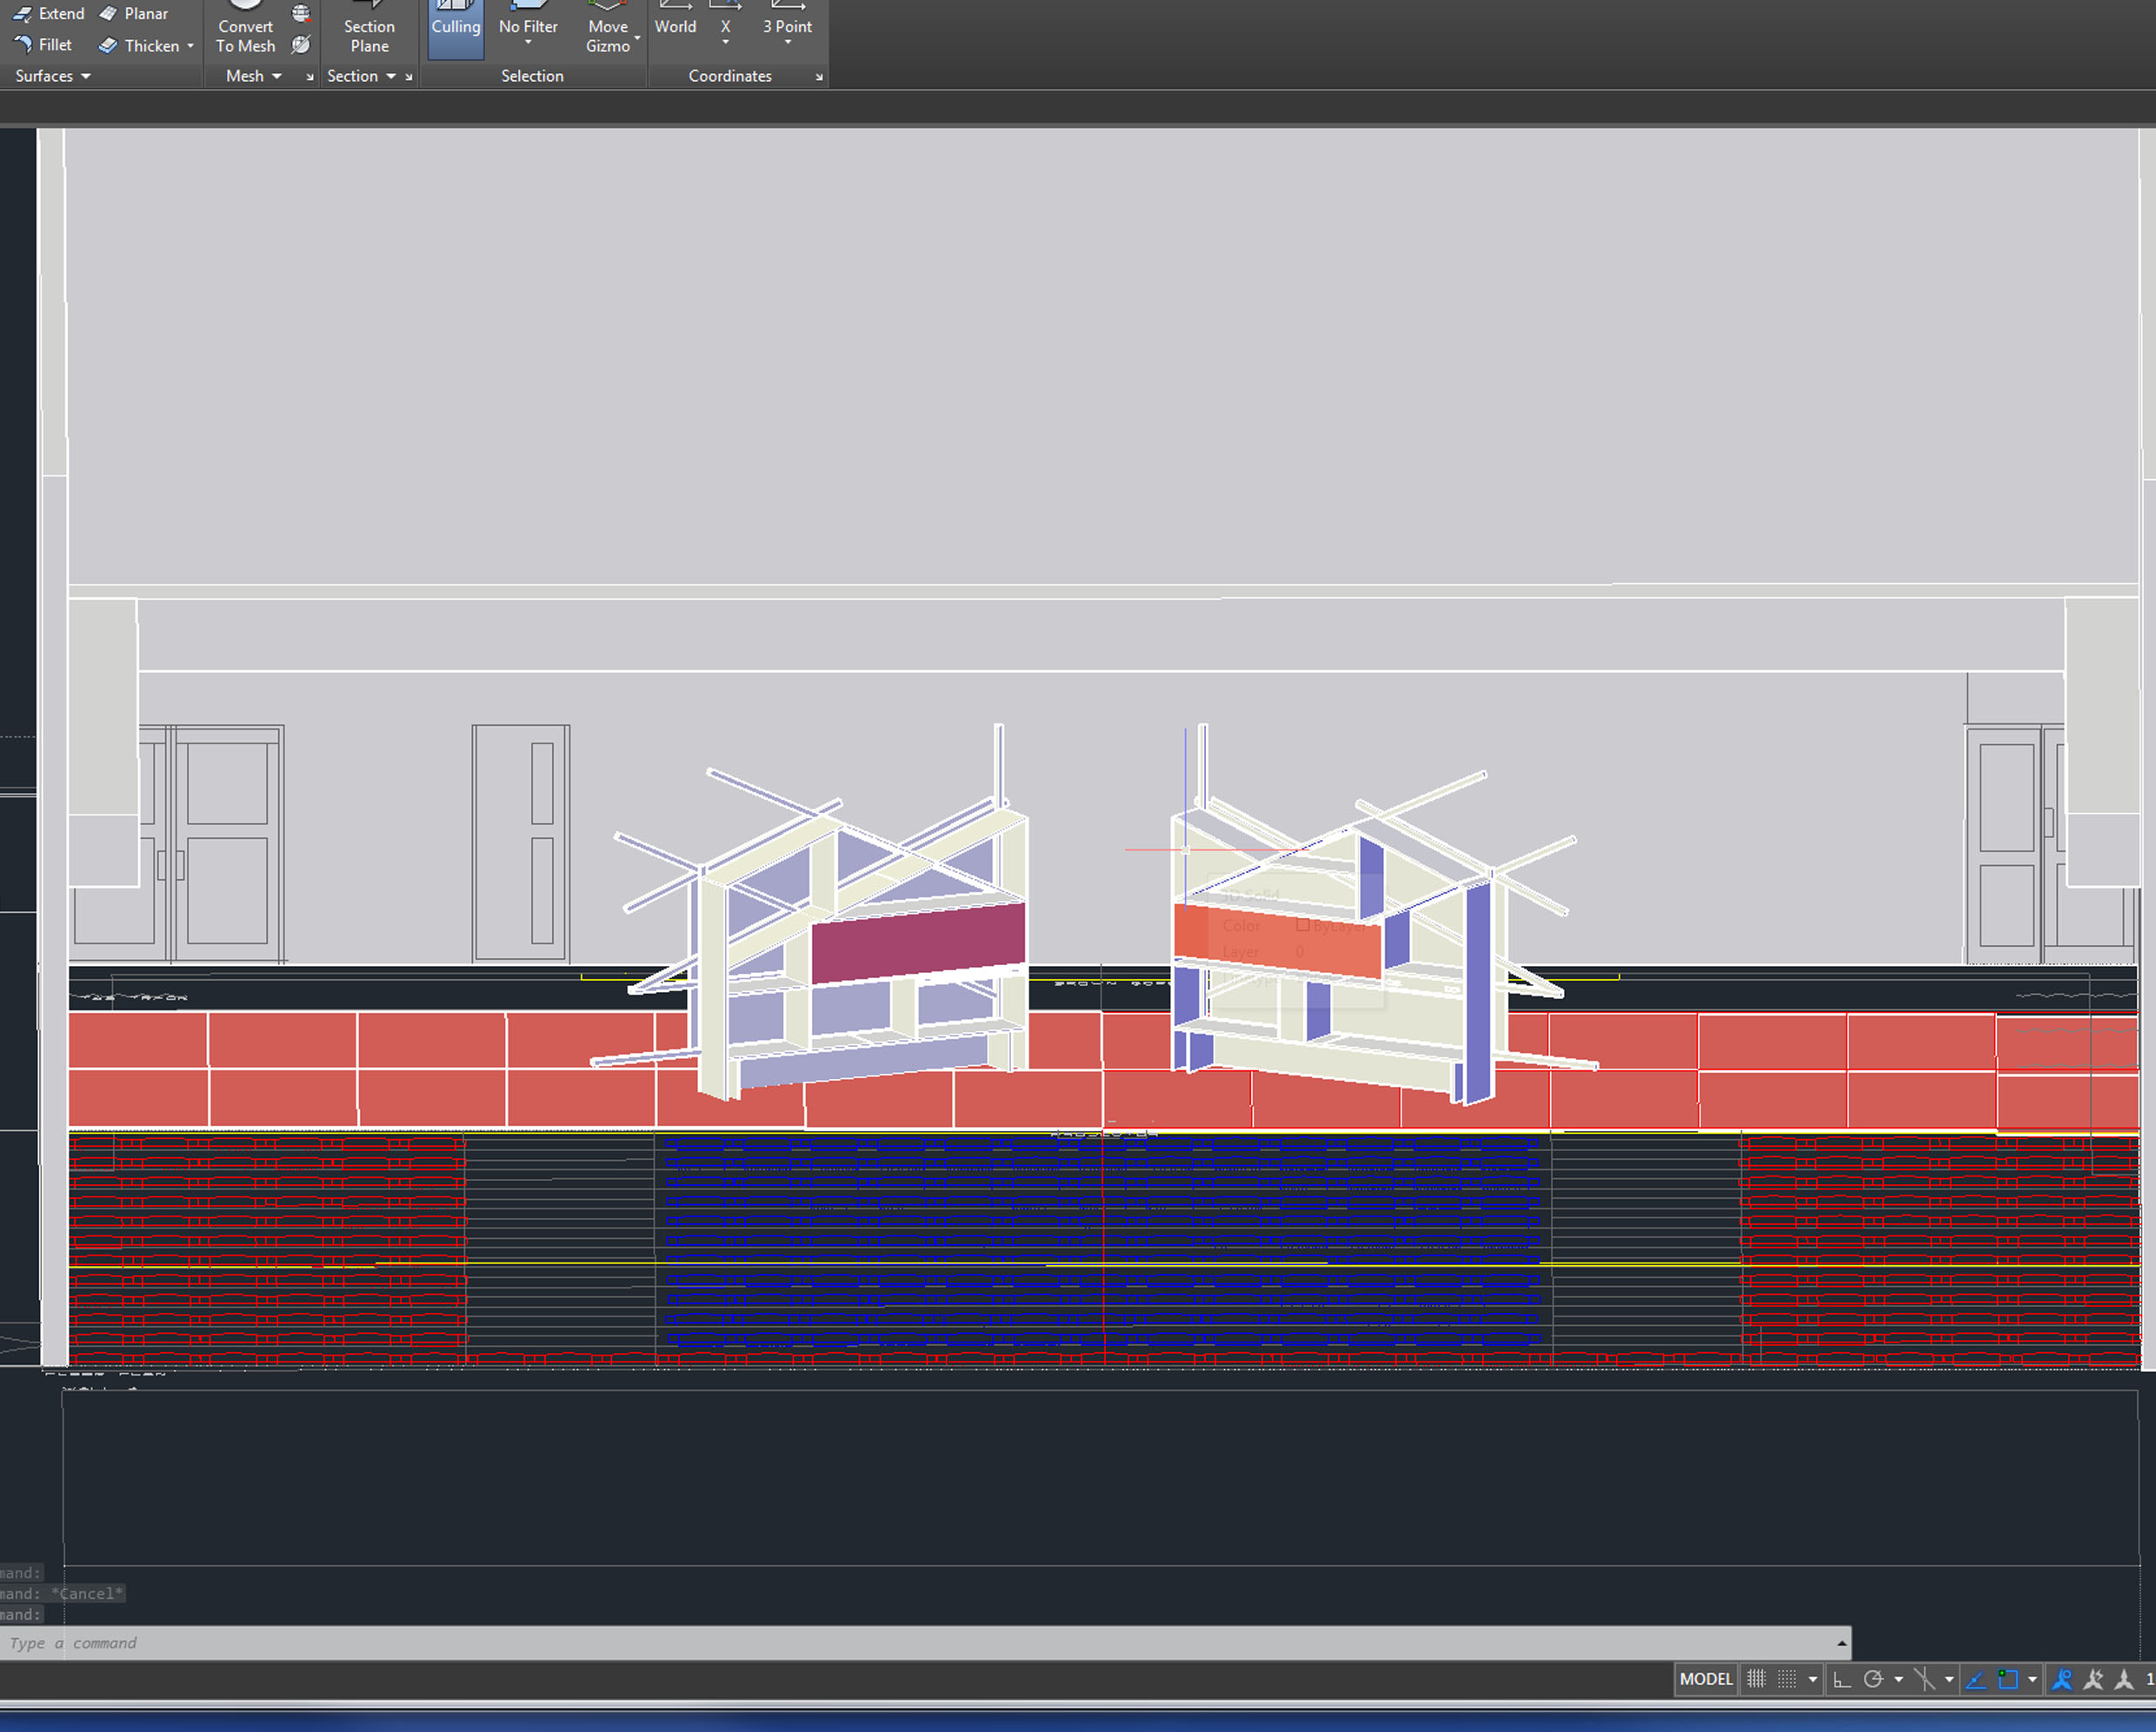Open polar tracking settings dropdown arrow
The image size is (2156, 1732).
pyautogui.click(x=1898, y=1679)
